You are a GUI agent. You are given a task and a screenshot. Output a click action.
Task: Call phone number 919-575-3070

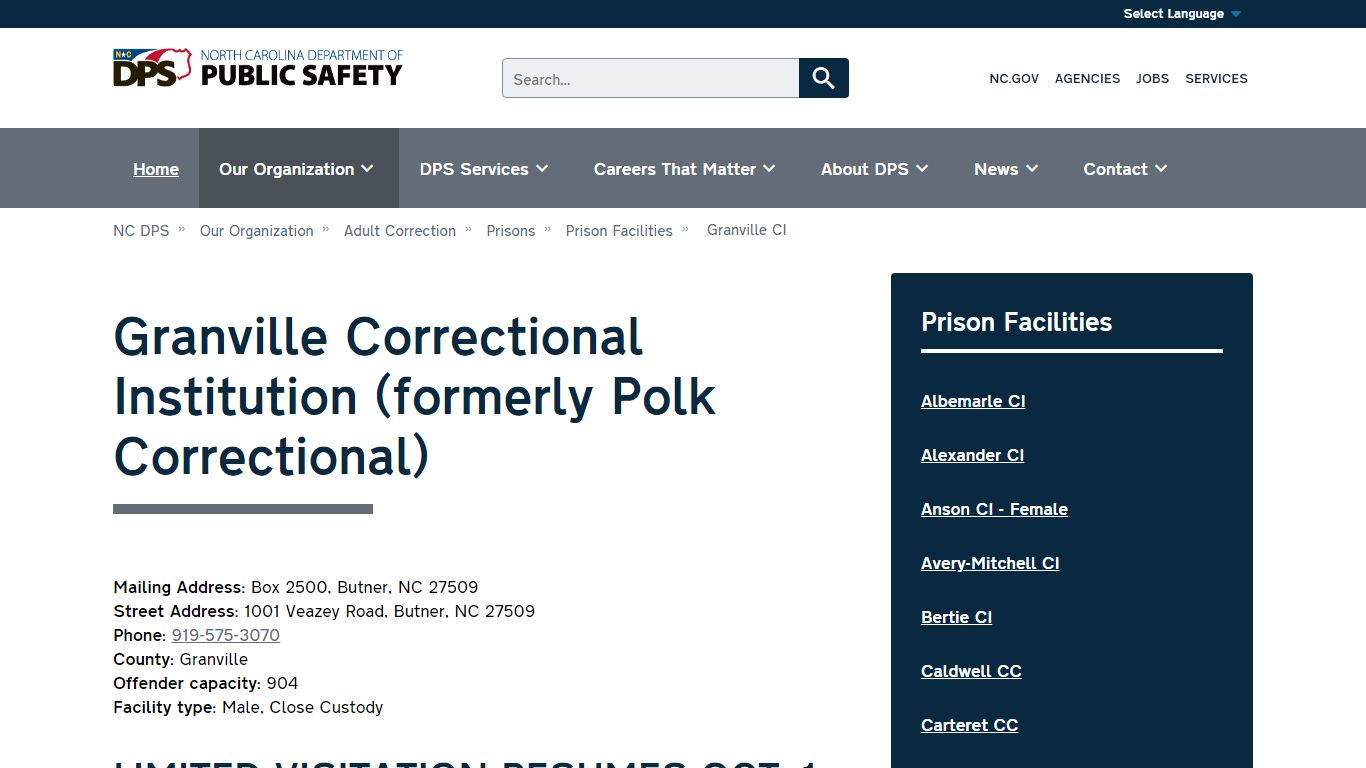(226, 635)
